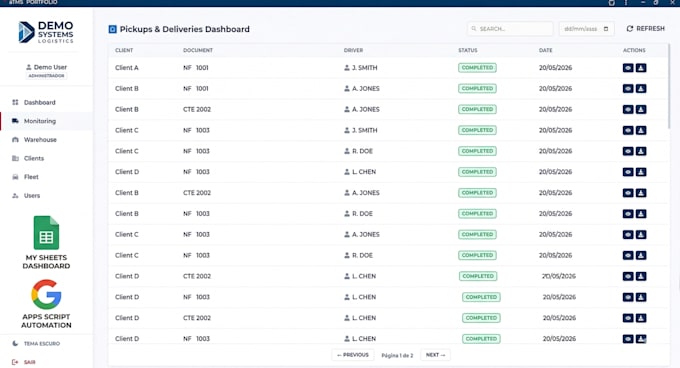
Task: View the Client C J. SMITH row details
Action: pyautogui.click(x=628, y=130)
